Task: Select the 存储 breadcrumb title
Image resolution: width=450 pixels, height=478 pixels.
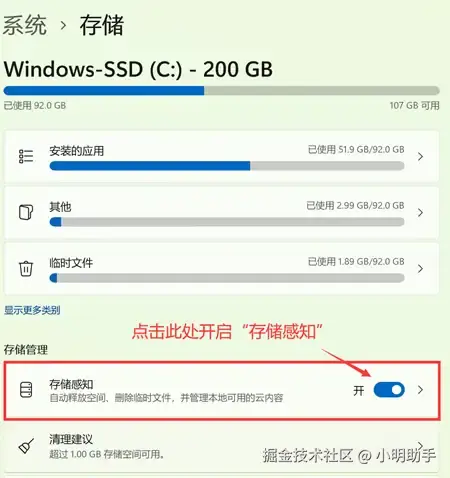Action: coord(102,25)
